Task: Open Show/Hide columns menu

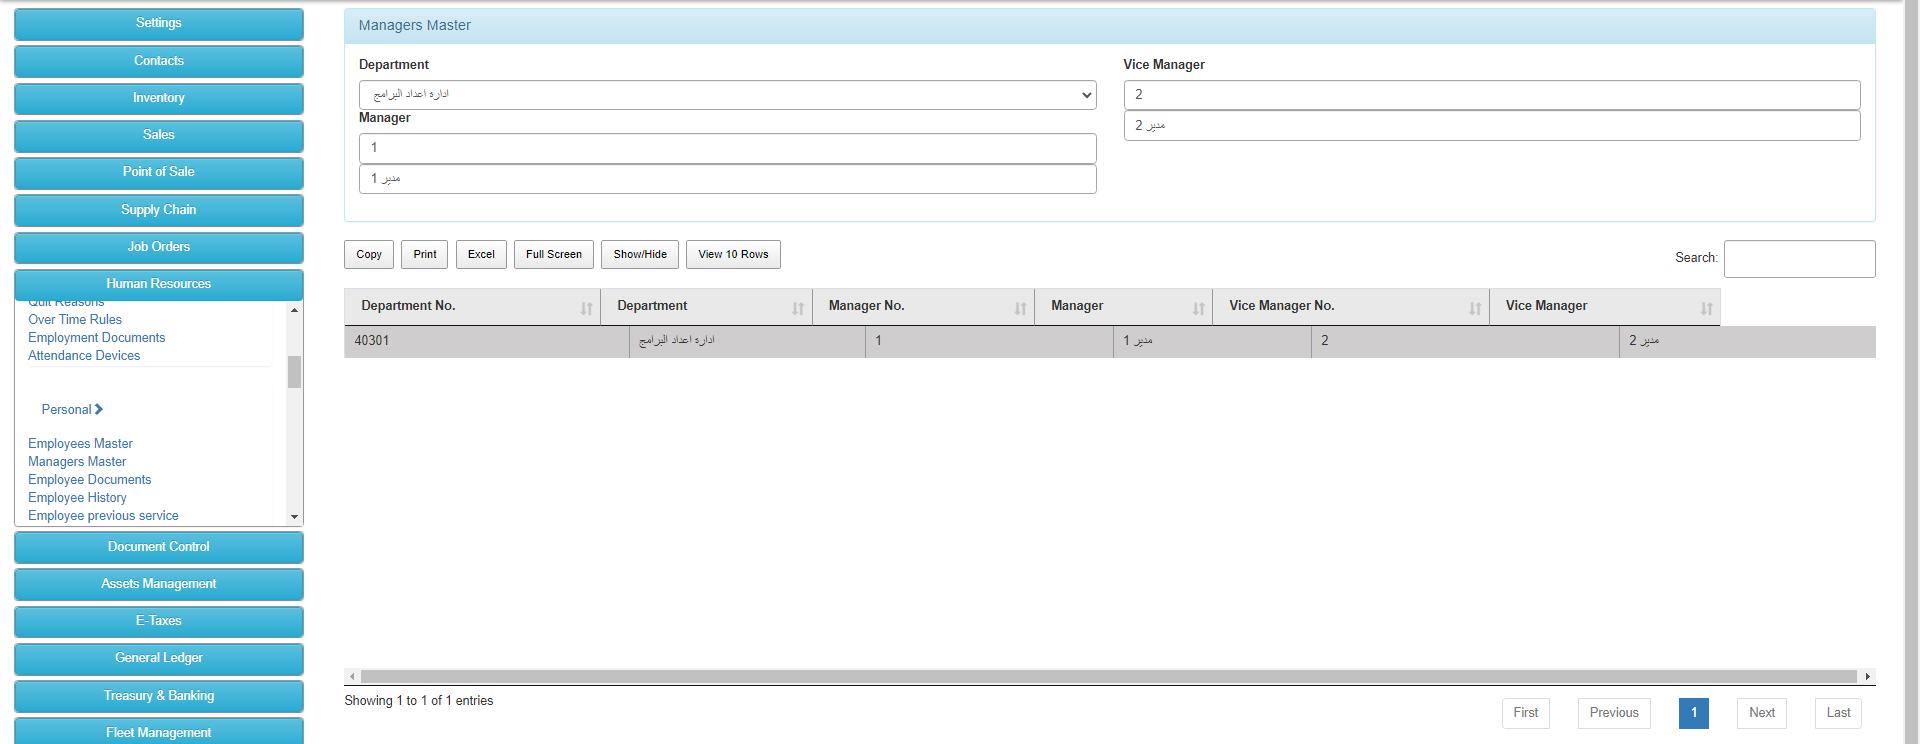Action: pos(640,254)
